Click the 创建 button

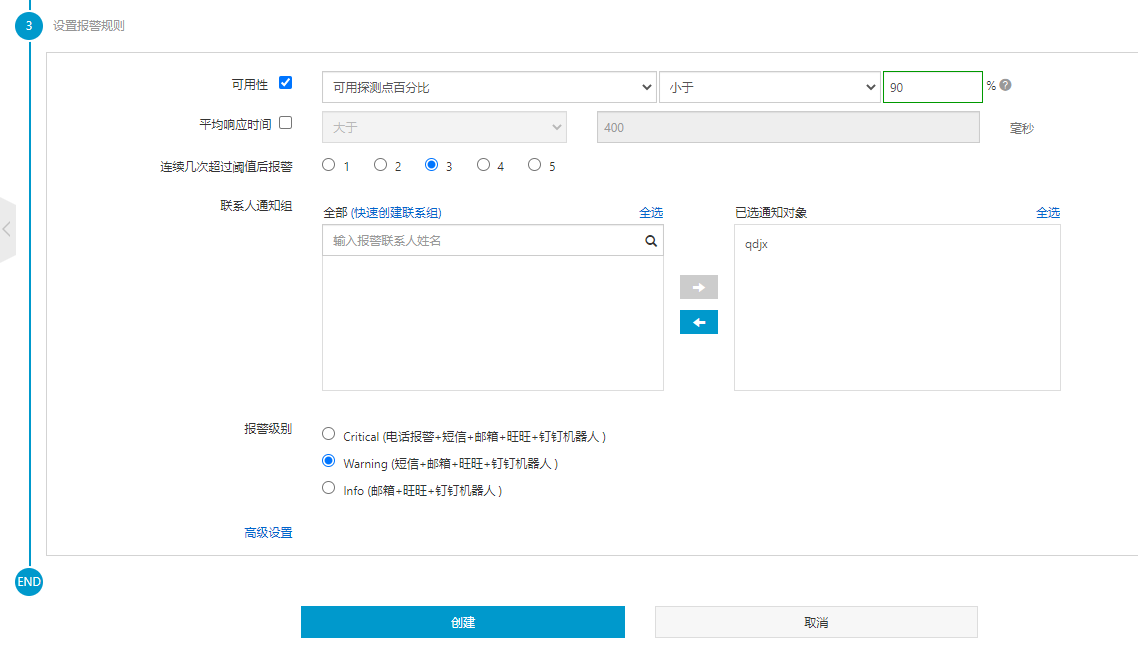(463, 622)
